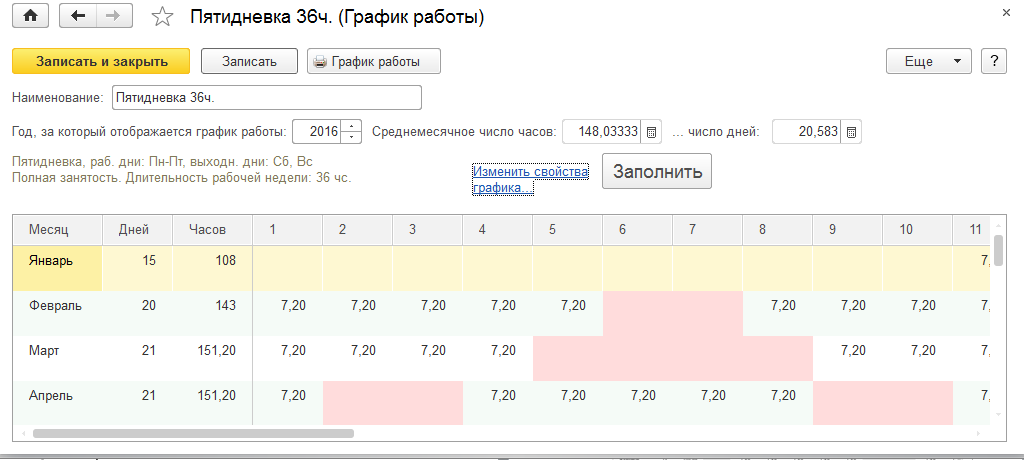
Task: Click Записать и закрыть button
Action: (101, 61)
